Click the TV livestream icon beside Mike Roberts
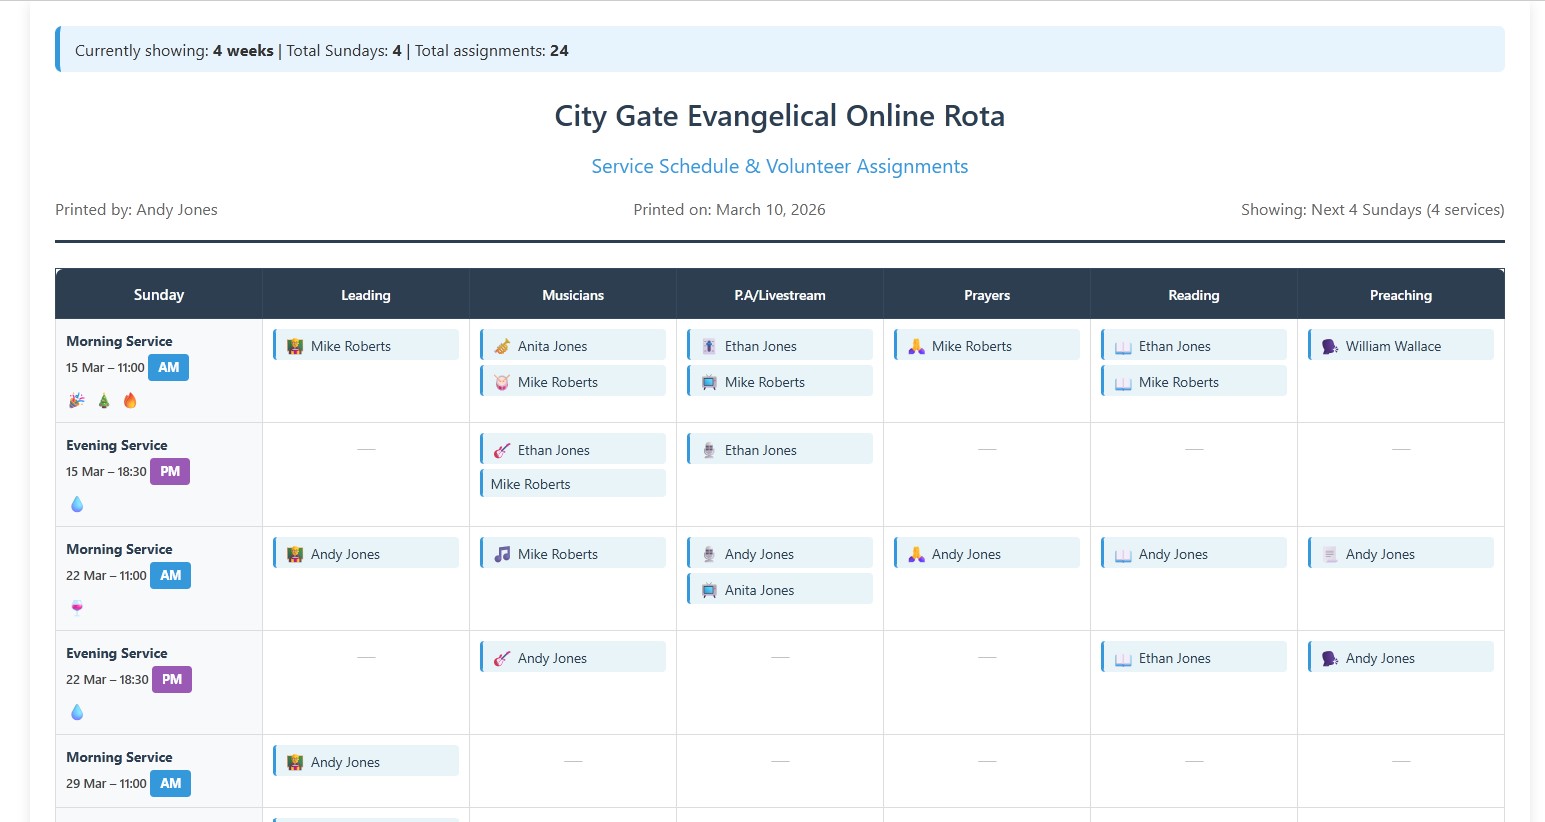Screen dimensions: 1545x822 709,381
